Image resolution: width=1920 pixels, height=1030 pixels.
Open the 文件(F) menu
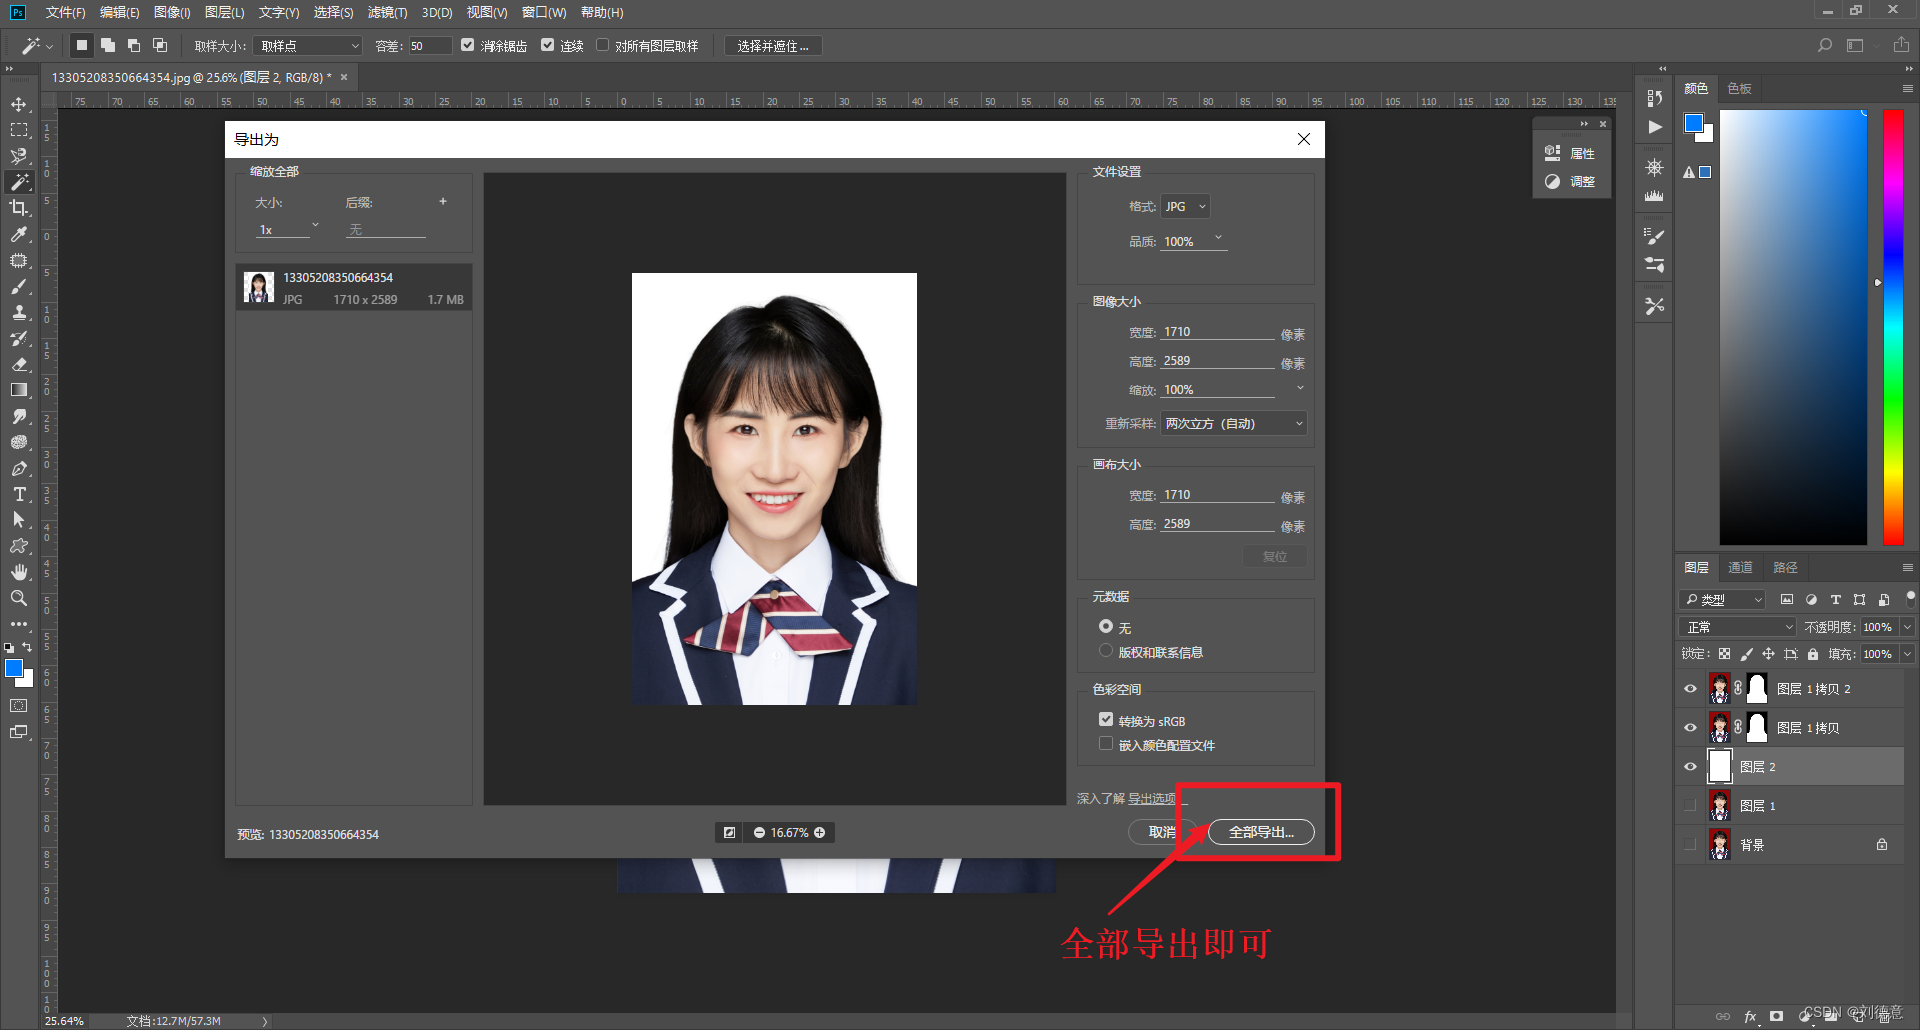[x=65, y=12]
